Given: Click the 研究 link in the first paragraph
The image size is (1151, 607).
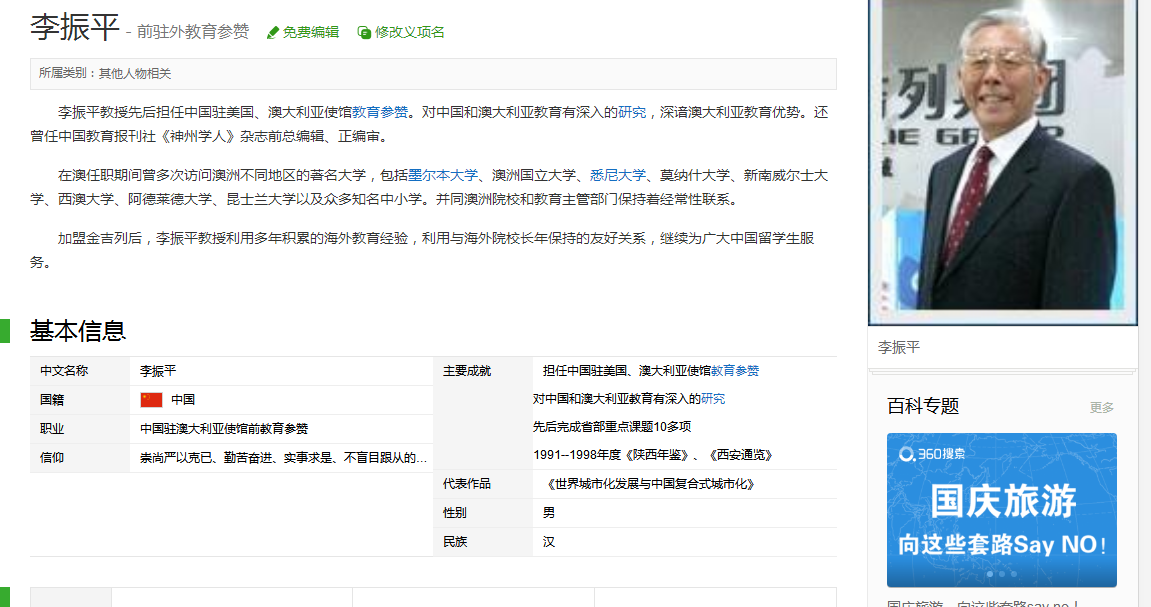Looking at the screenshot, I should tap(632, 112).
